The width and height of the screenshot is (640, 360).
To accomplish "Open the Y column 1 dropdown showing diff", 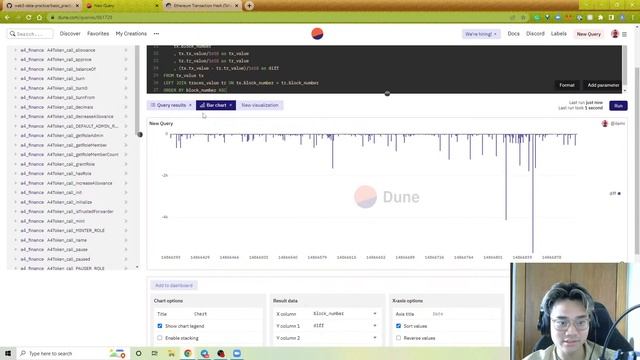I will (345, 326).
